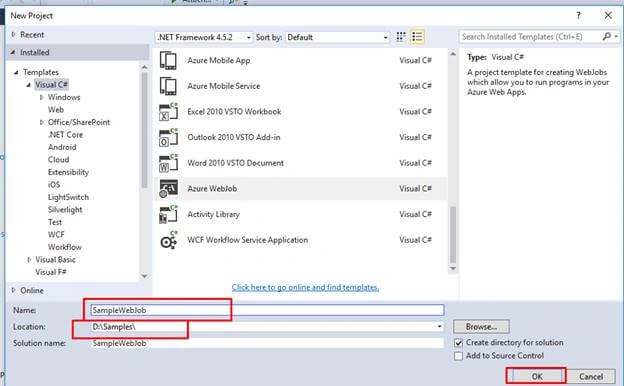Screen dimensions: 624x386
Task: Click the category tree scroll-down arrow
Action: [x=144, y=276]
